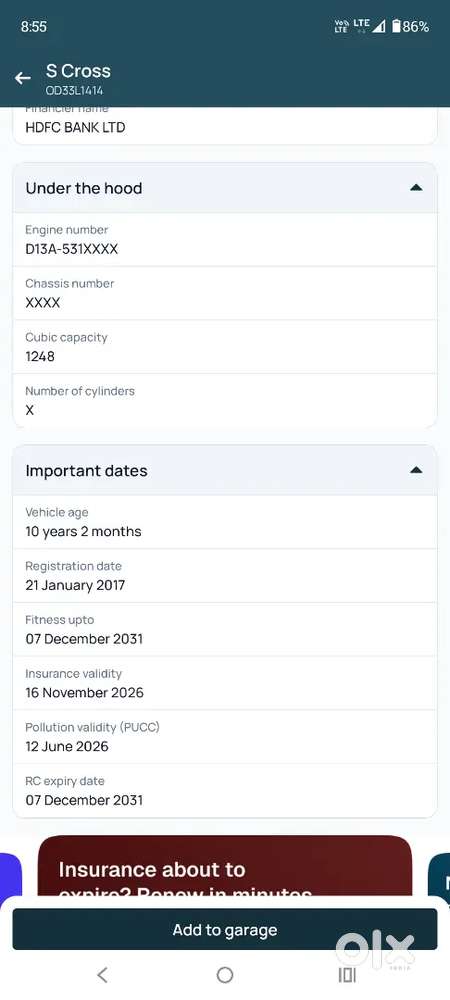Tap the Insurance validity 16 November 2026 row
450x1000 pixels.
pyautogui.click(x=225, y=683)
